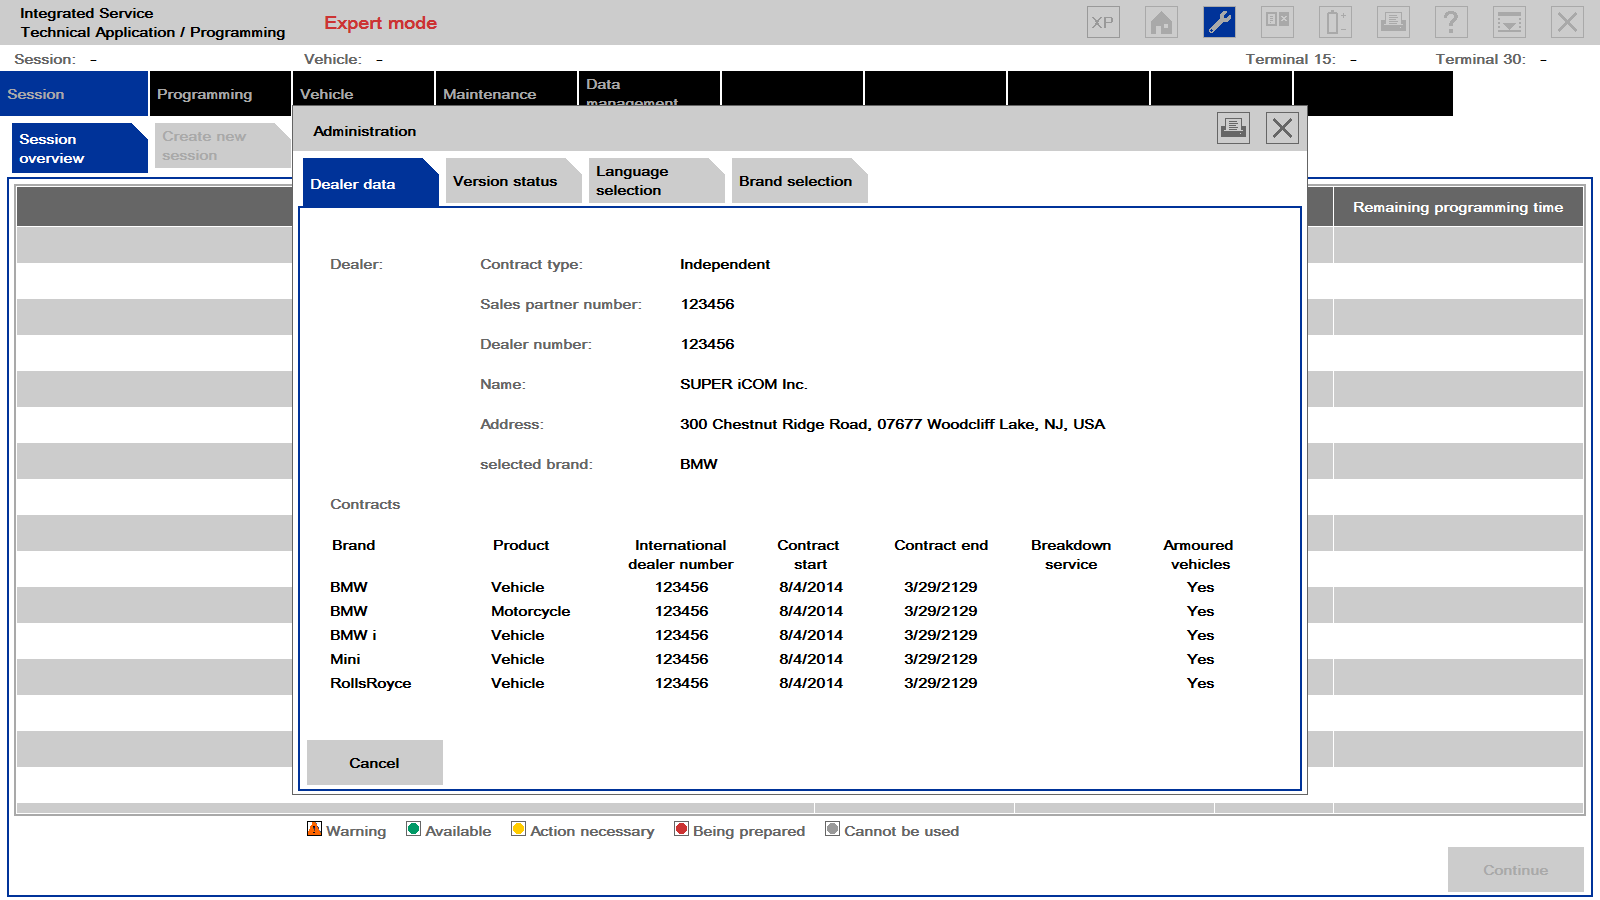Screen dimensions: 1600x900
Task: Click the top toolbar print icon
Action: [x=1393, y=22]
